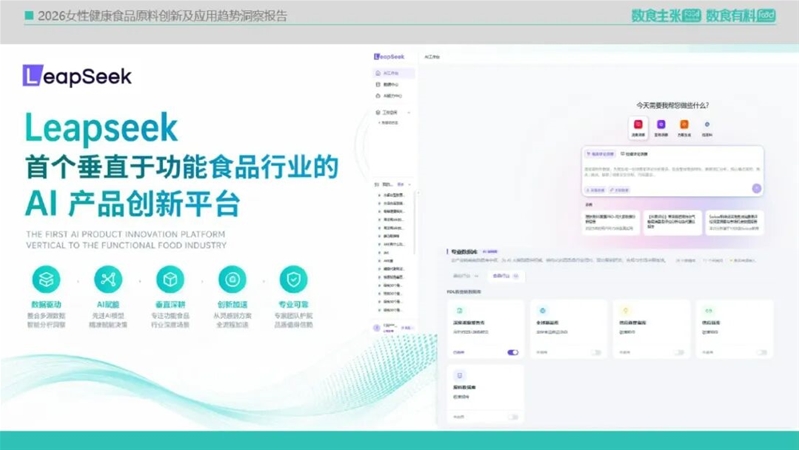The image size is (799, 450).
Task: Click the 创新加速 round teal icon
Action: point(232,280)
